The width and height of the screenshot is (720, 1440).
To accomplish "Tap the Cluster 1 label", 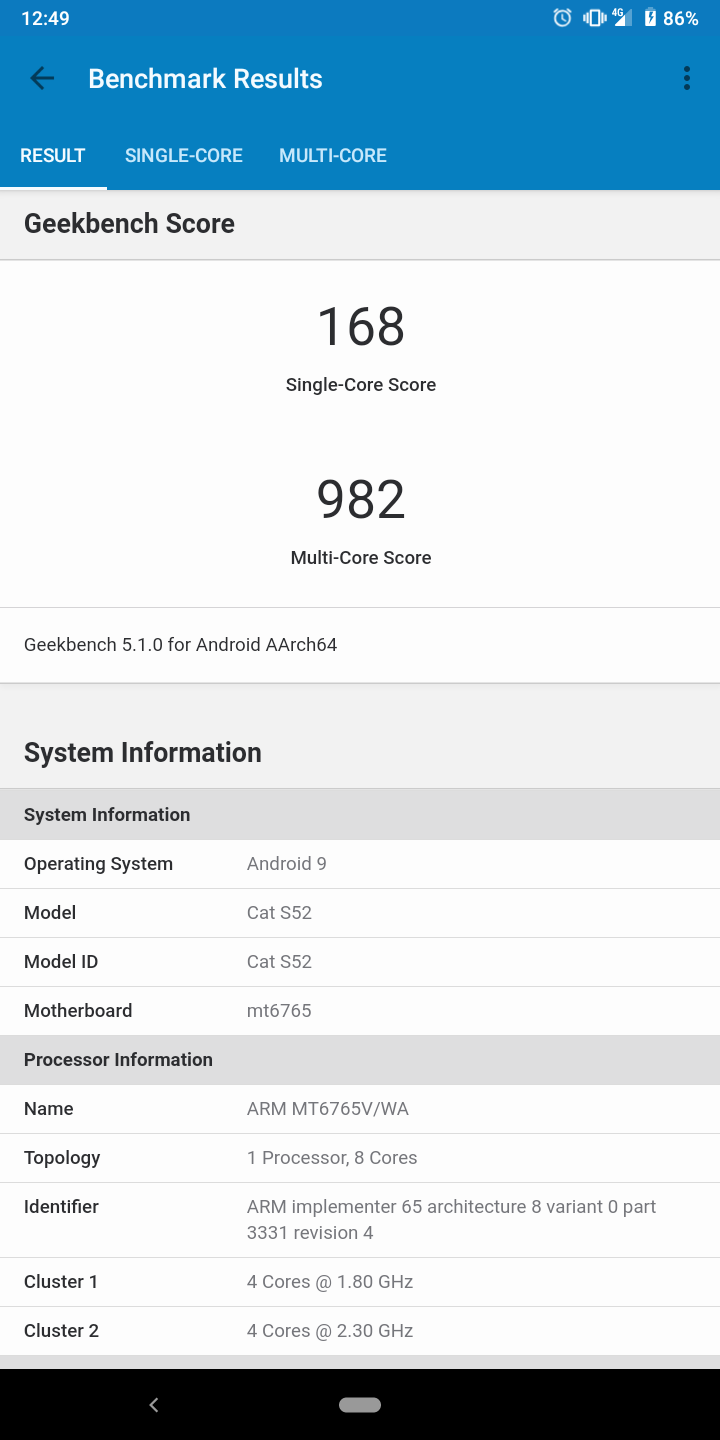I will coord(61,1282).
